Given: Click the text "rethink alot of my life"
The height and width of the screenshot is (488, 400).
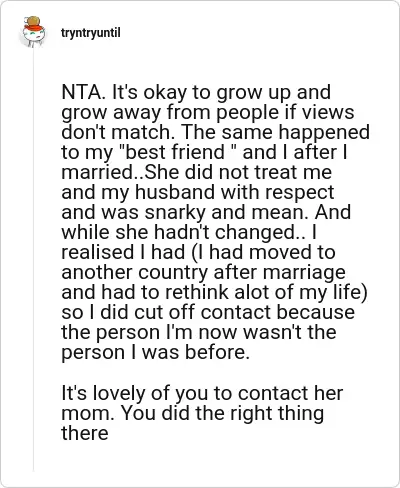Looking at the screenshot, I should coord(263,292).
